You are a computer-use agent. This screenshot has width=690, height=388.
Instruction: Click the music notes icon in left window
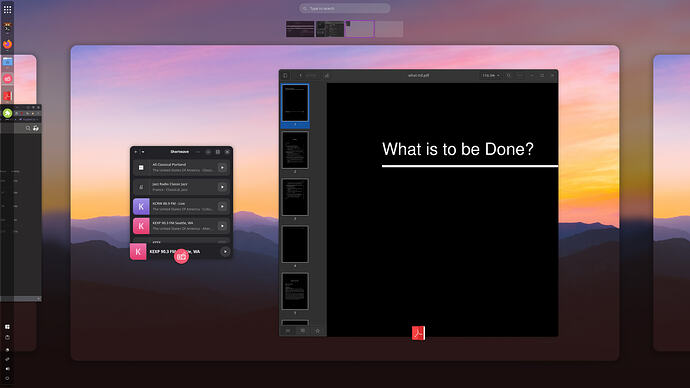[36, 128]
